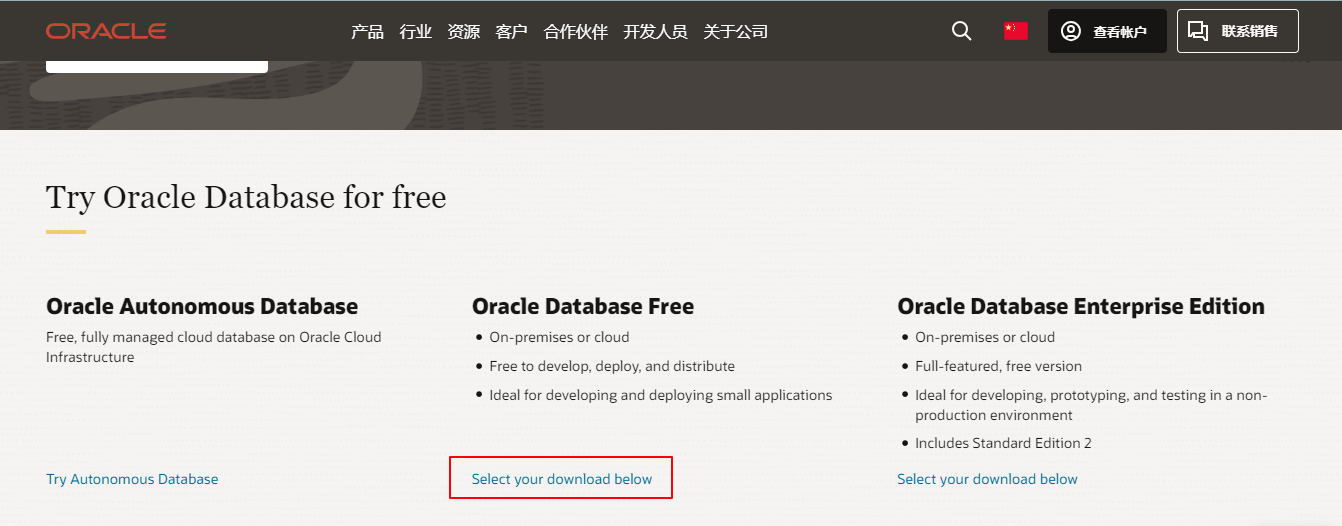Expand the 客户 navigation dropdown

click(x=511, y=32)
